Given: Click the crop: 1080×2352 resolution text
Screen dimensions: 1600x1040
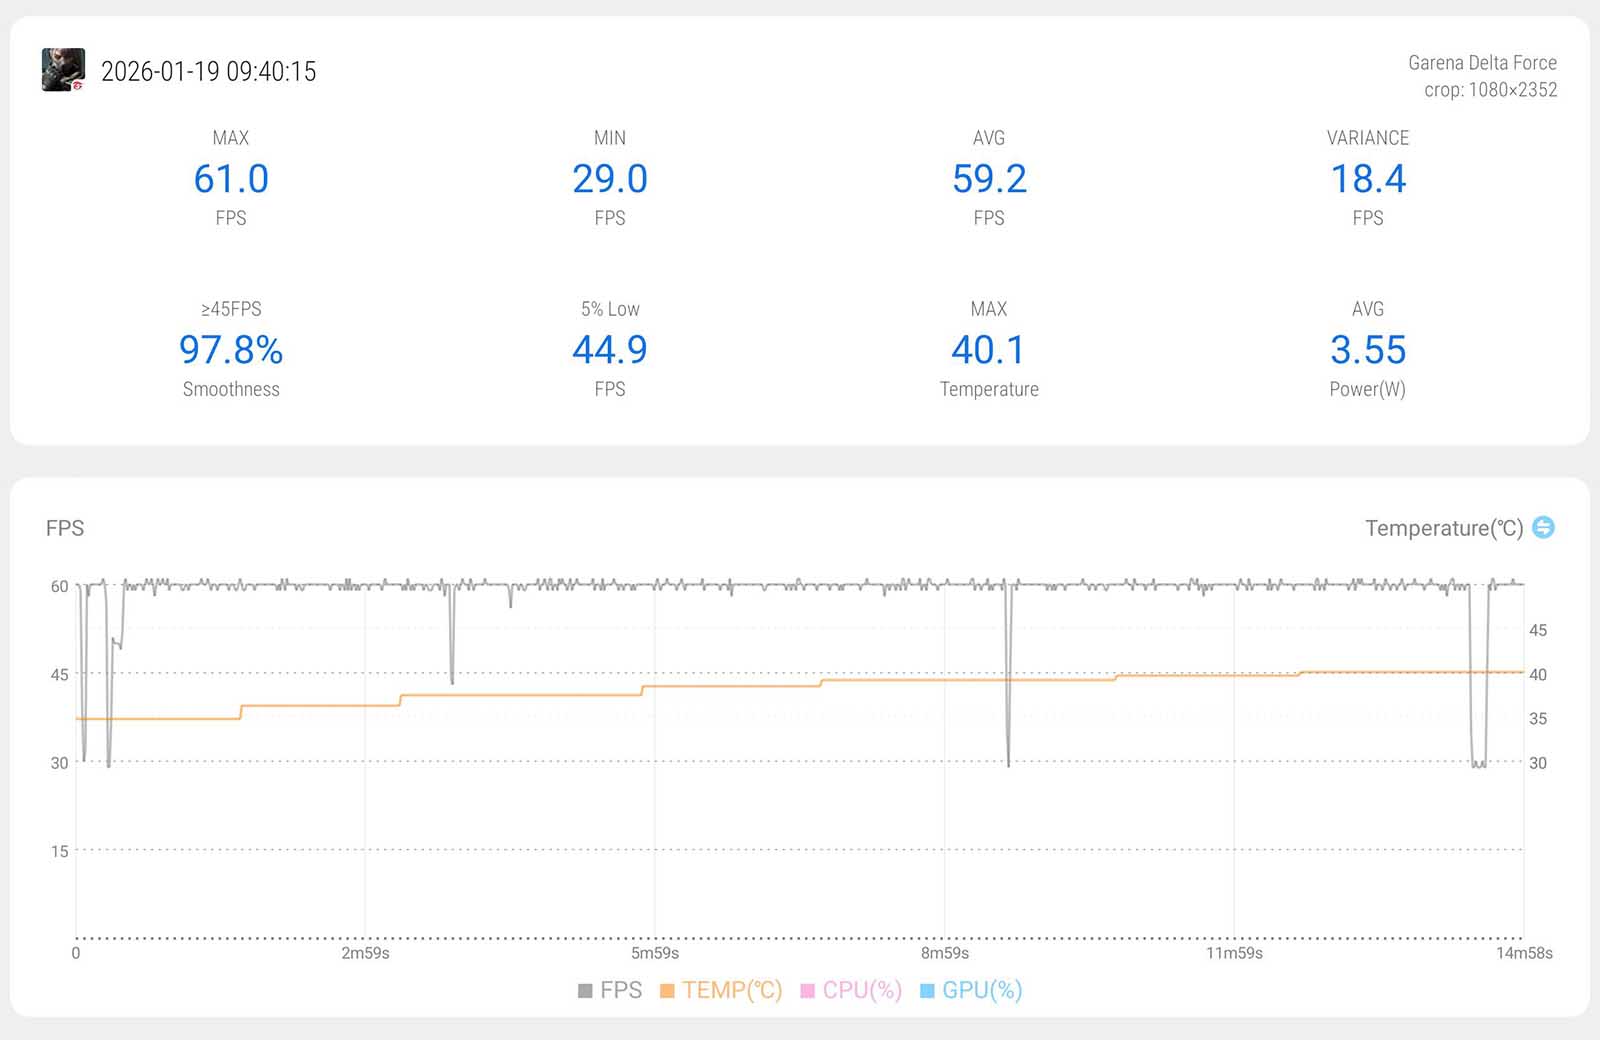Looking at the screenshot, I should tap(1490, 90).
